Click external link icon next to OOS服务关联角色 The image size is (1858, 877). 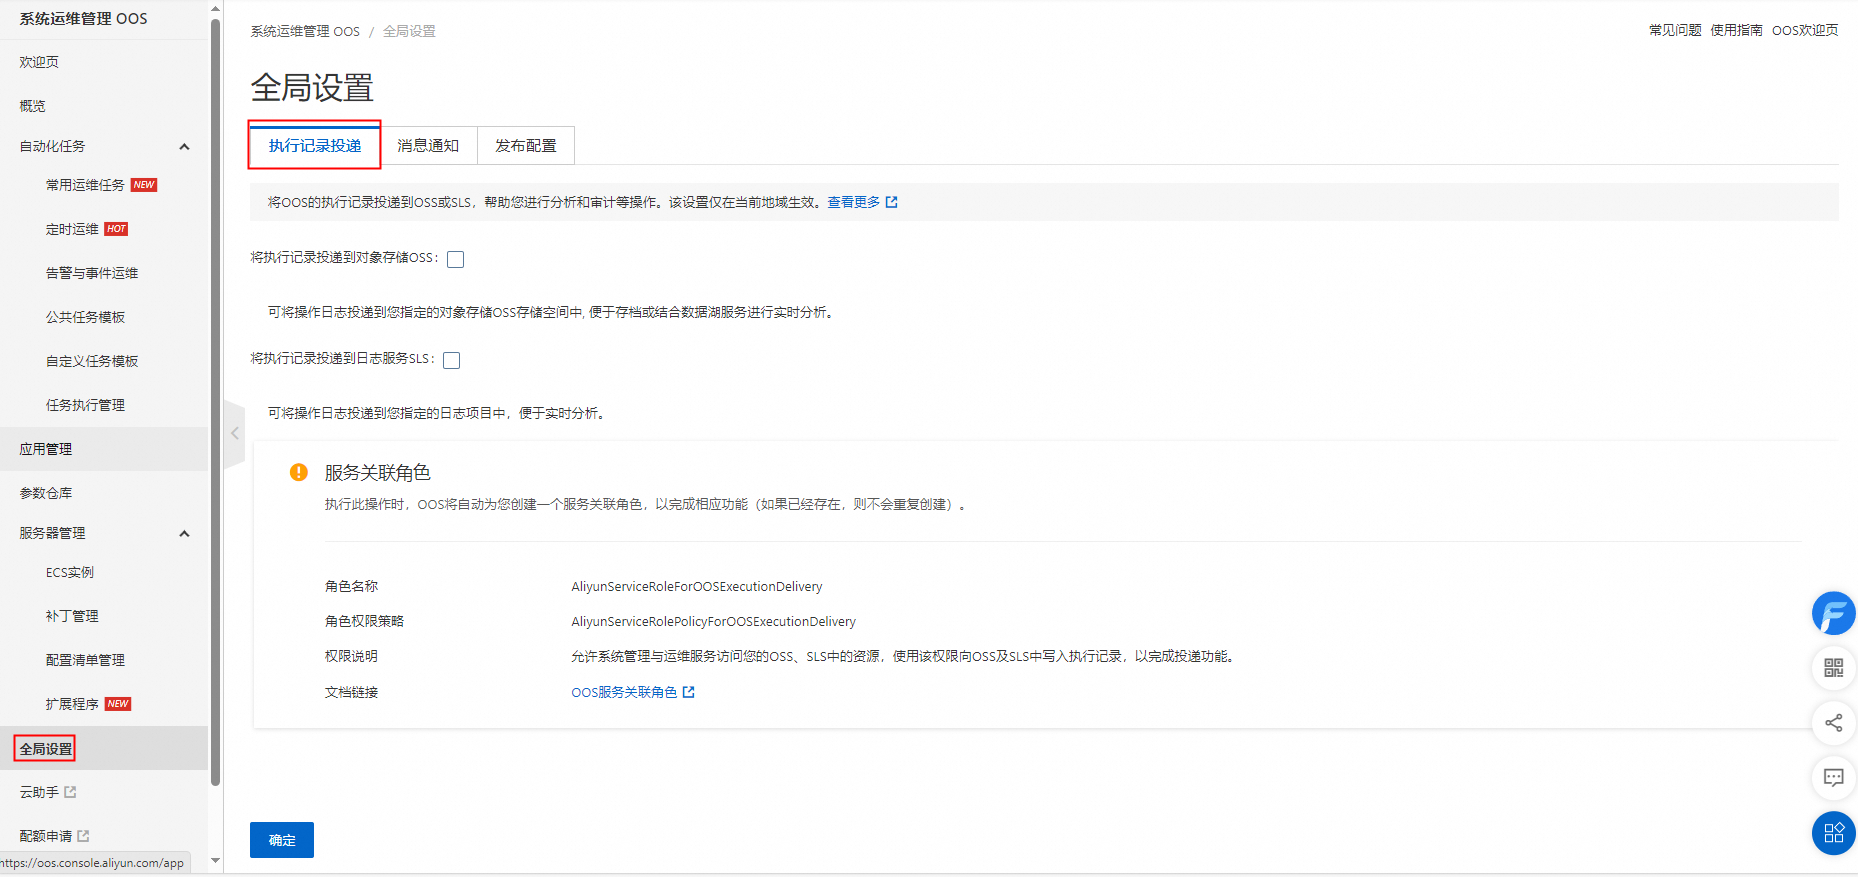coord(688,692)
